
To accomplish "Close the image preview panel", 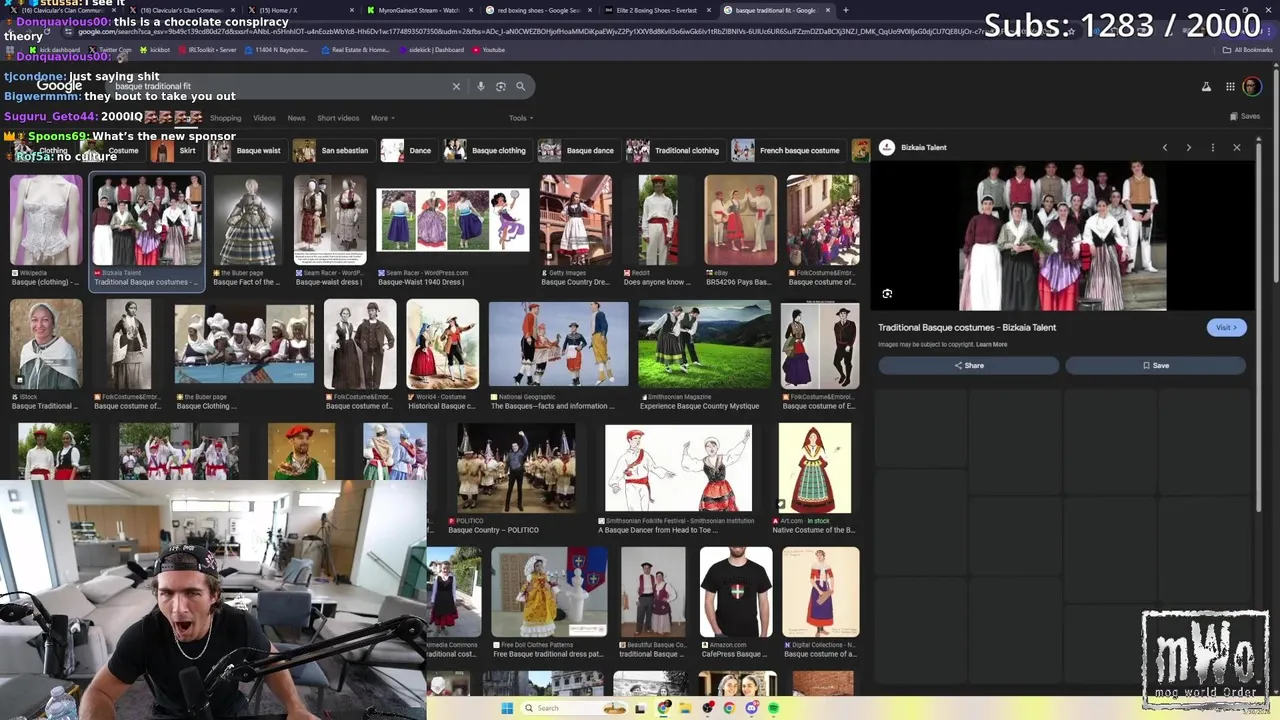I will [1237, 147].
